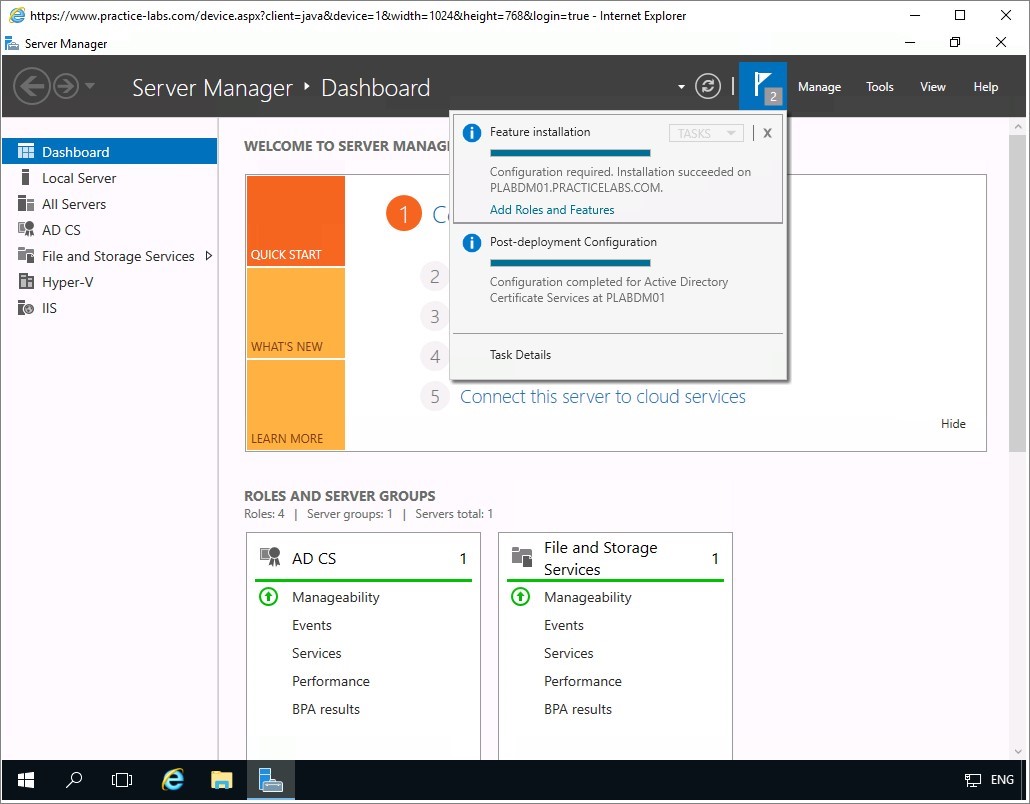Click the AD CS sidebar icon

[x=26, y=229]
